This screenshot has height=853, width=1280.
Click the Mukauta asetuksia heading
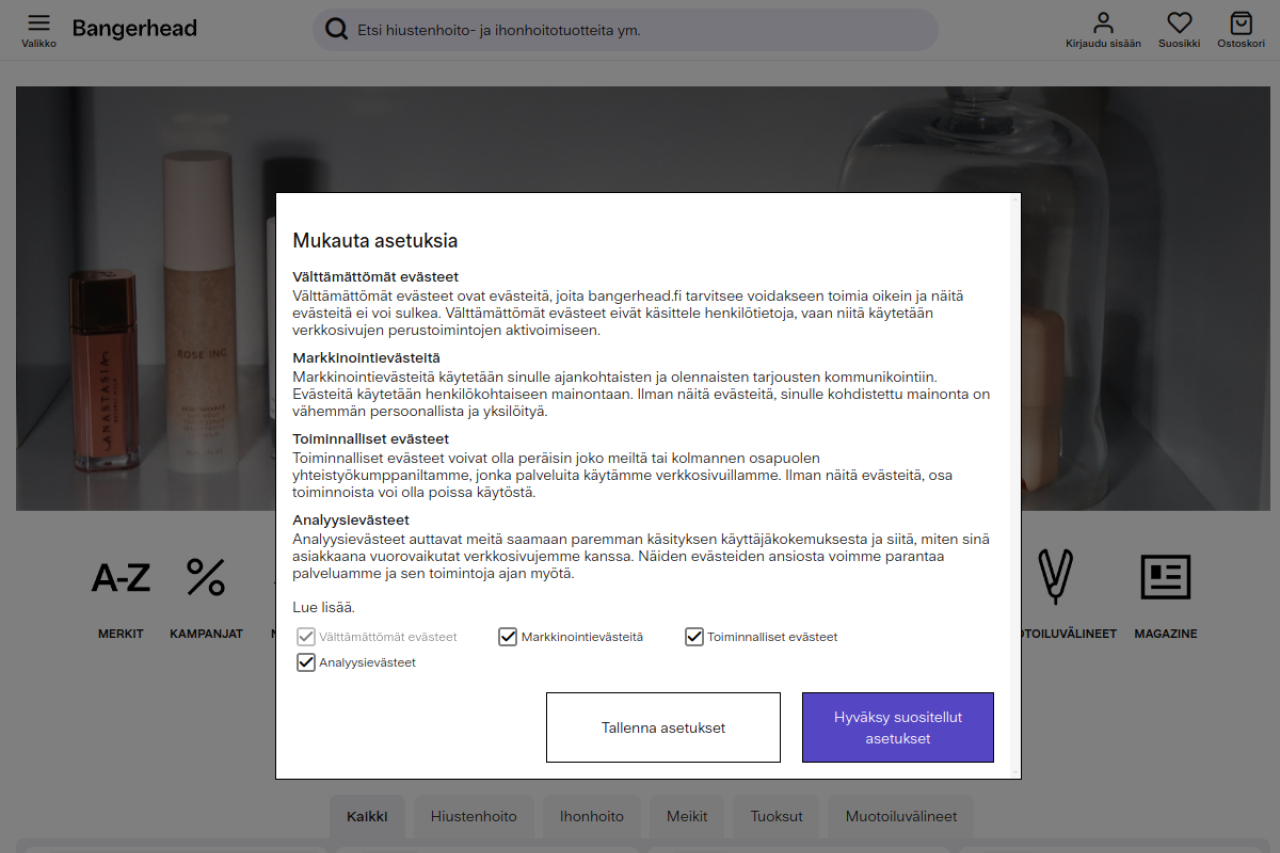click(375, 240)
